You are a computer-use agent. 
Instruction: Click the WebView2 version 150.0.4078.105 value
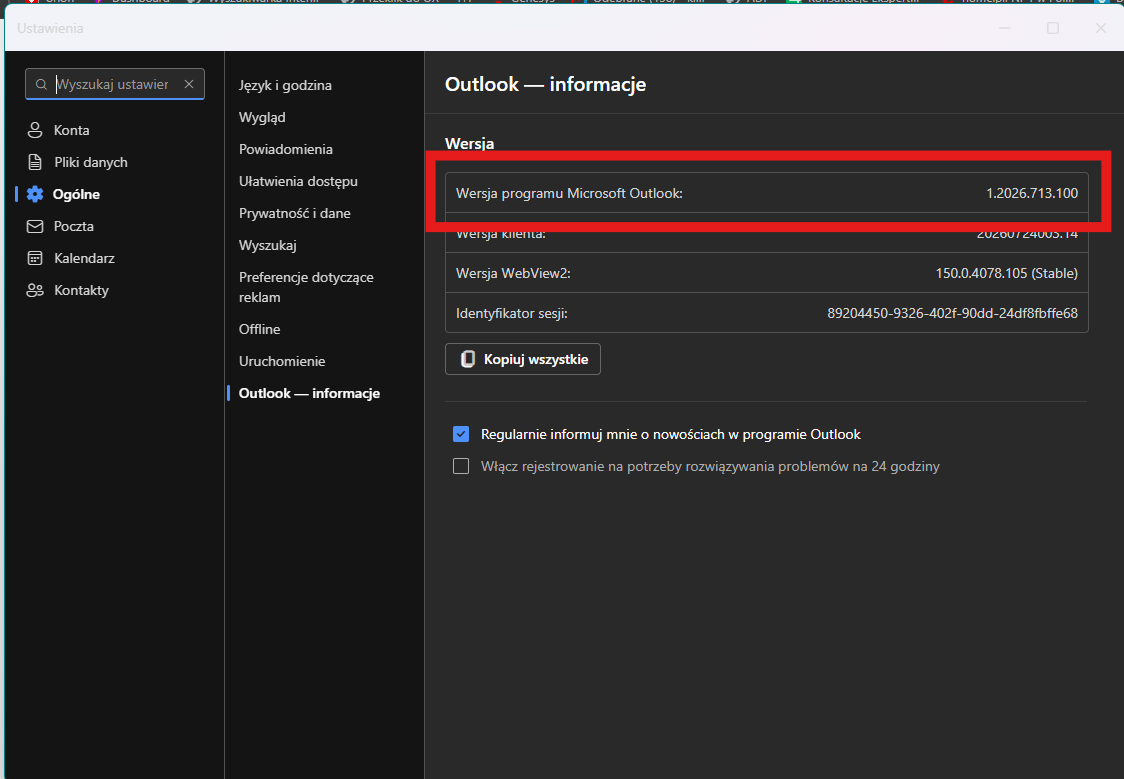(1006, 273)
